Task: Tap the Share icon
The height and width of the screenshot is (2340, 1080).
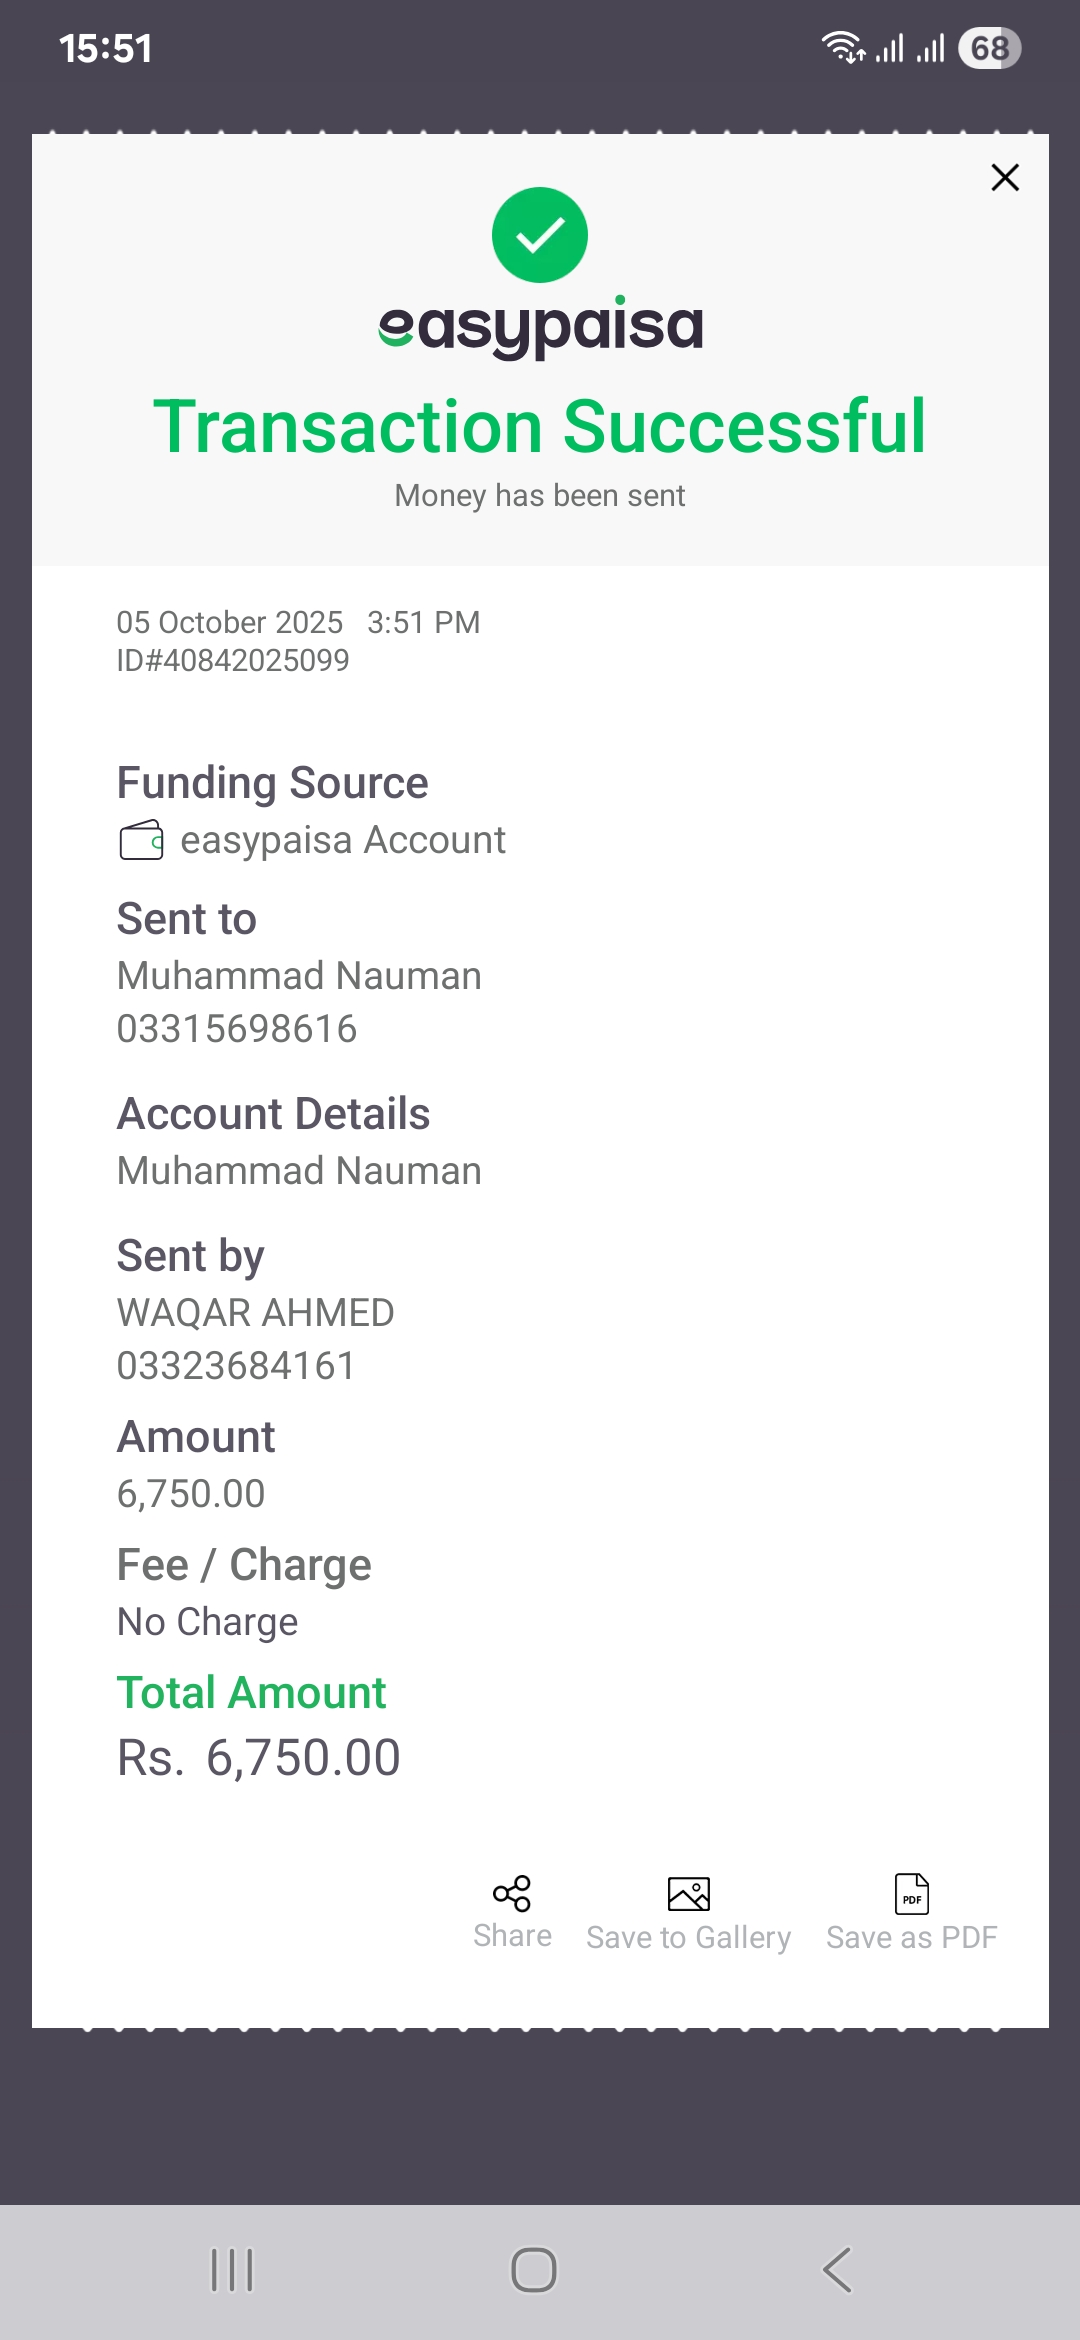Action: point(512,1893)
